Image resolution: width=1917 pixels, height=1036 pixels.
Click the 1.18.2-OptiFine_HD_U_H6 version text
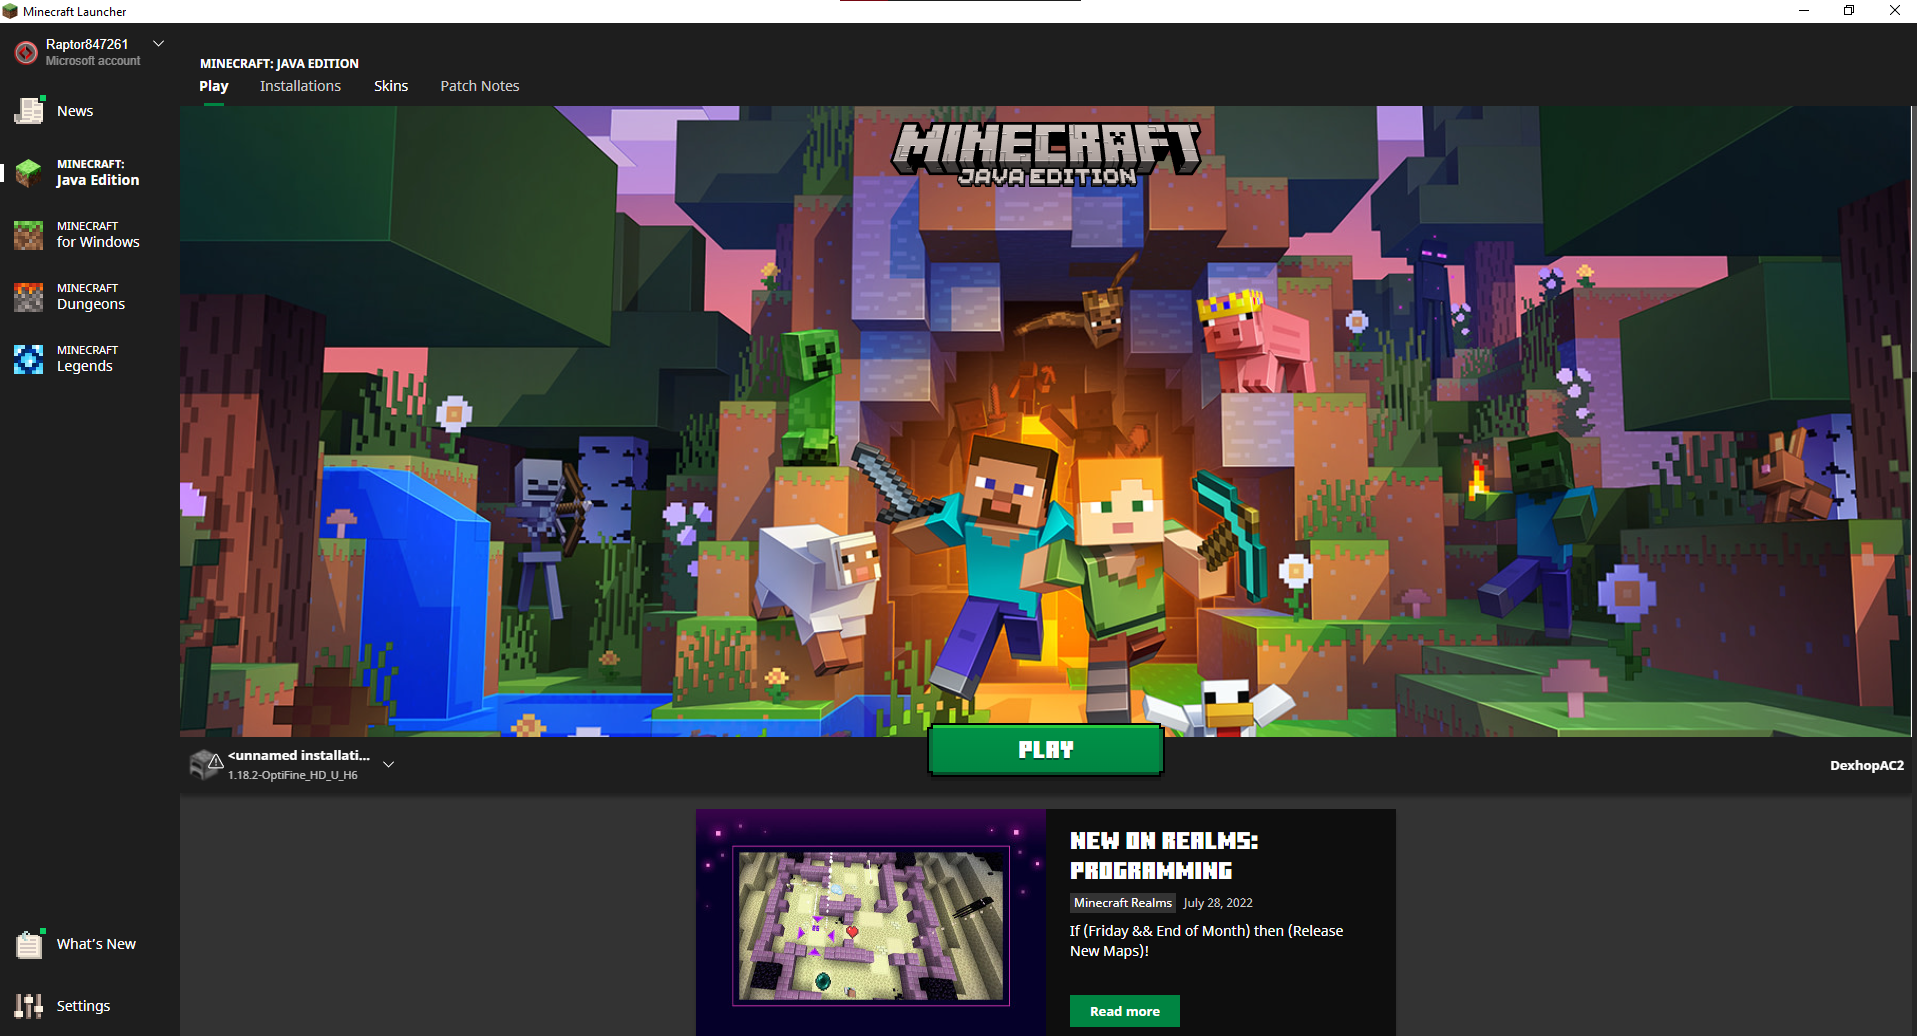pyautogui.click(x=293, y=775)
